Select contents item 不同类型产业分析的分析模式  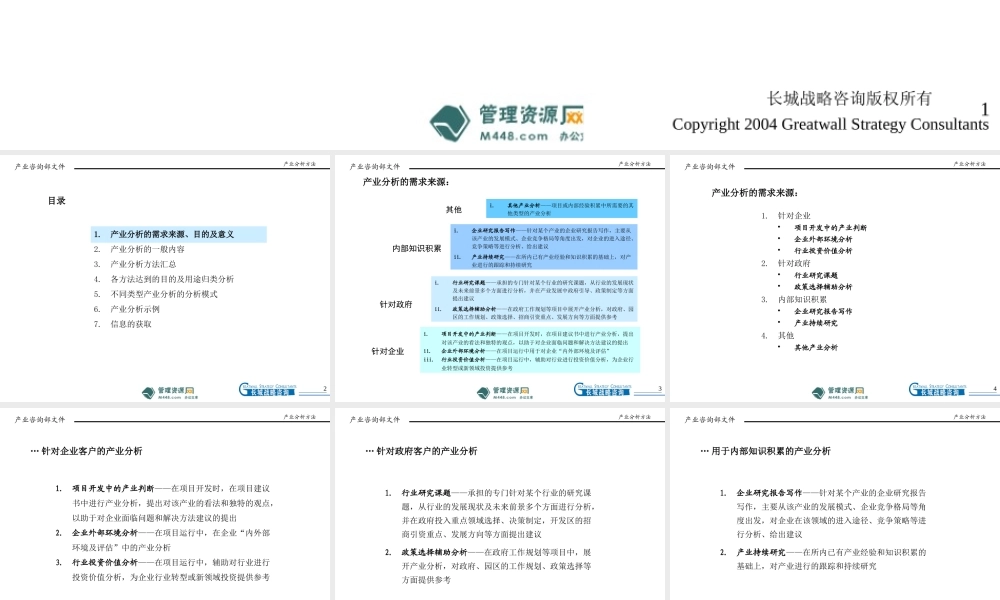click(x=164, y=294)
